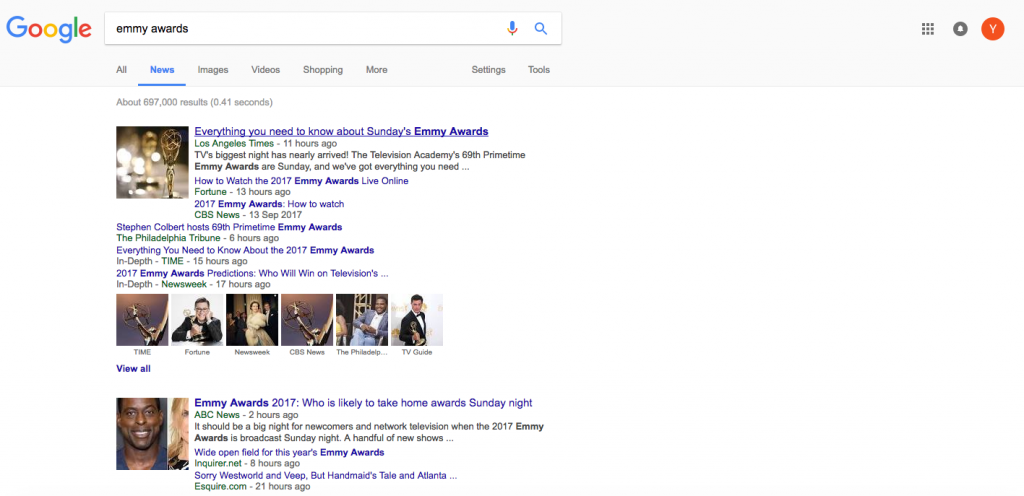Open the Settings dropdown
The width and height of the screenshot is (1024, 496).
(488, 70)
